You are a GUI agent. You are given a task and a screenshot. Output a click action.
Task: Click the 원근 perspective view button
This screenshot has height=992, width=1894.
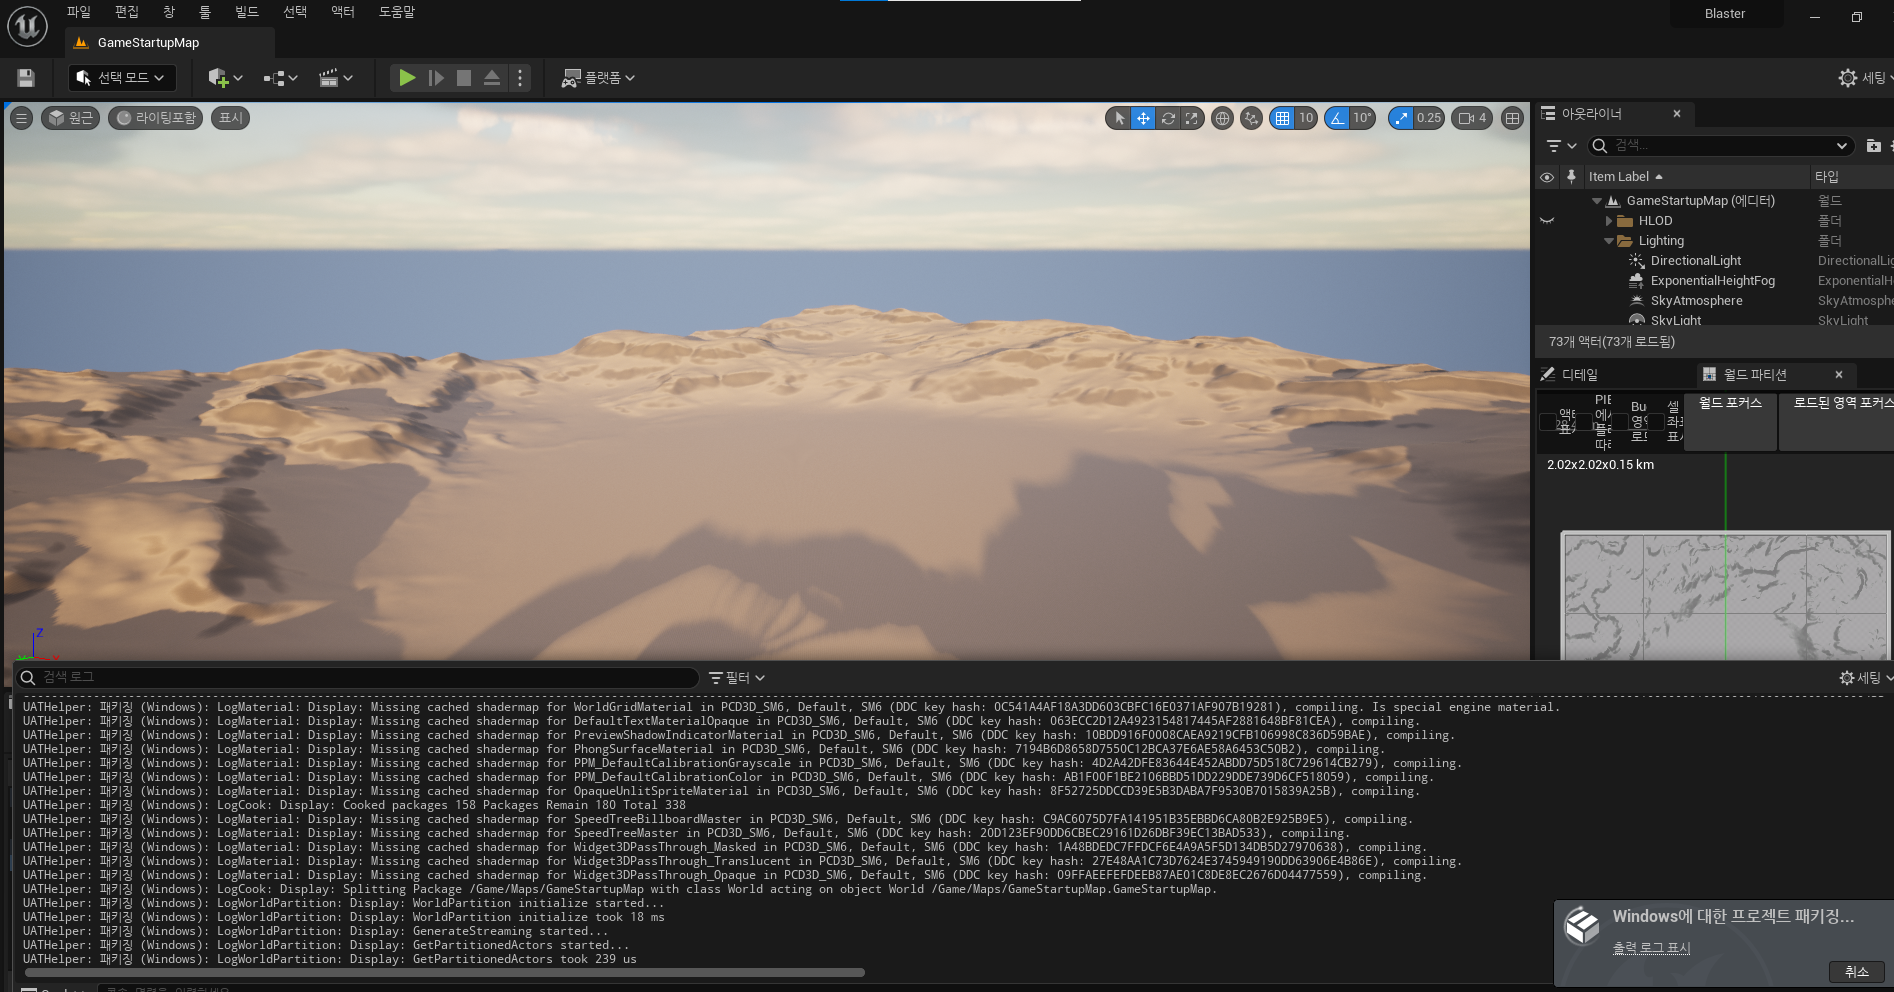[x=70, y=118]
